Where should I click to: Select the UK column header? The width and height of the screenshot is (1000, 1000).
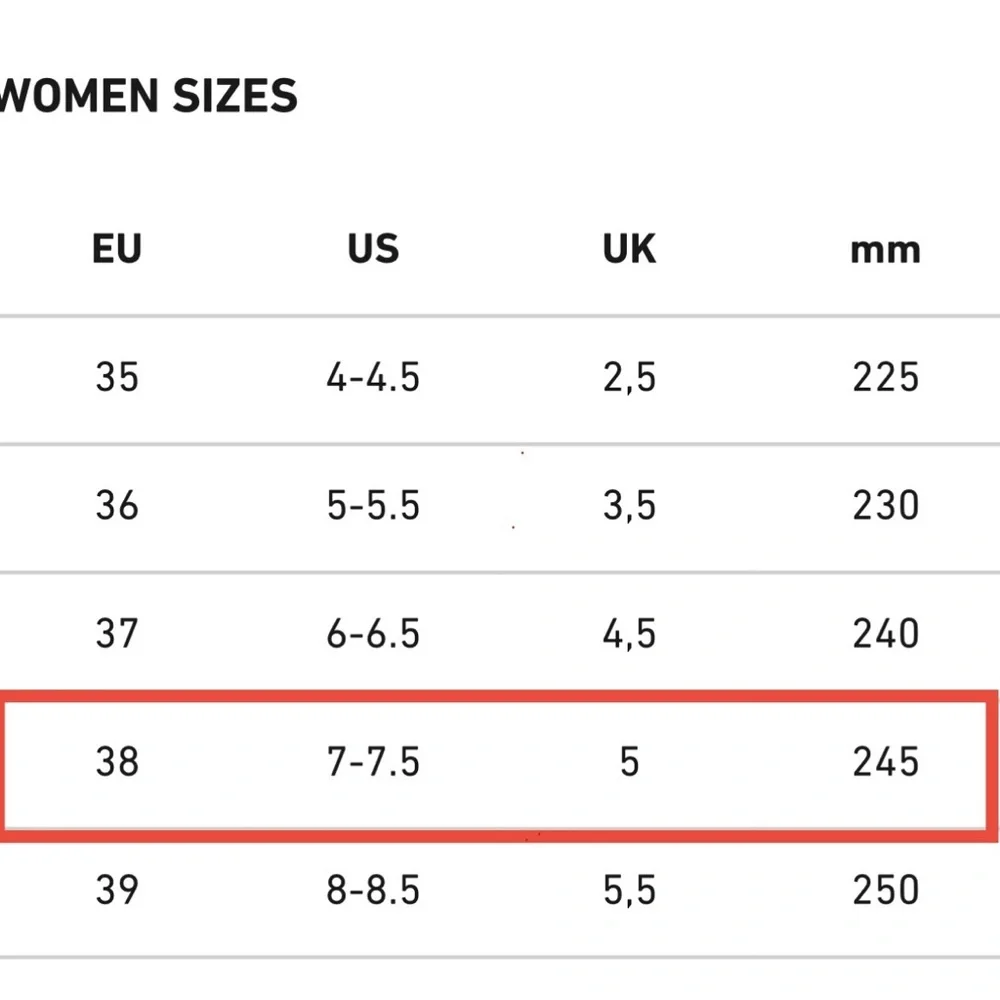629,249
